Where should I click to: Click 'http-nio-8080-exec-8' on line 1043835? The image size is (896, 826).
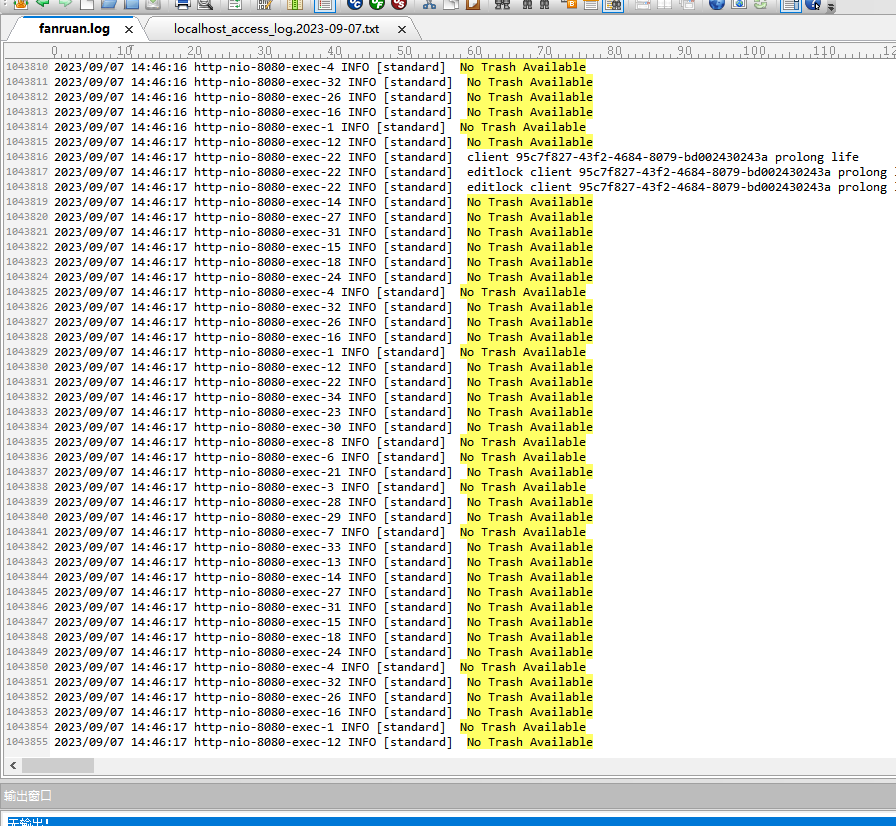(264, 442)
